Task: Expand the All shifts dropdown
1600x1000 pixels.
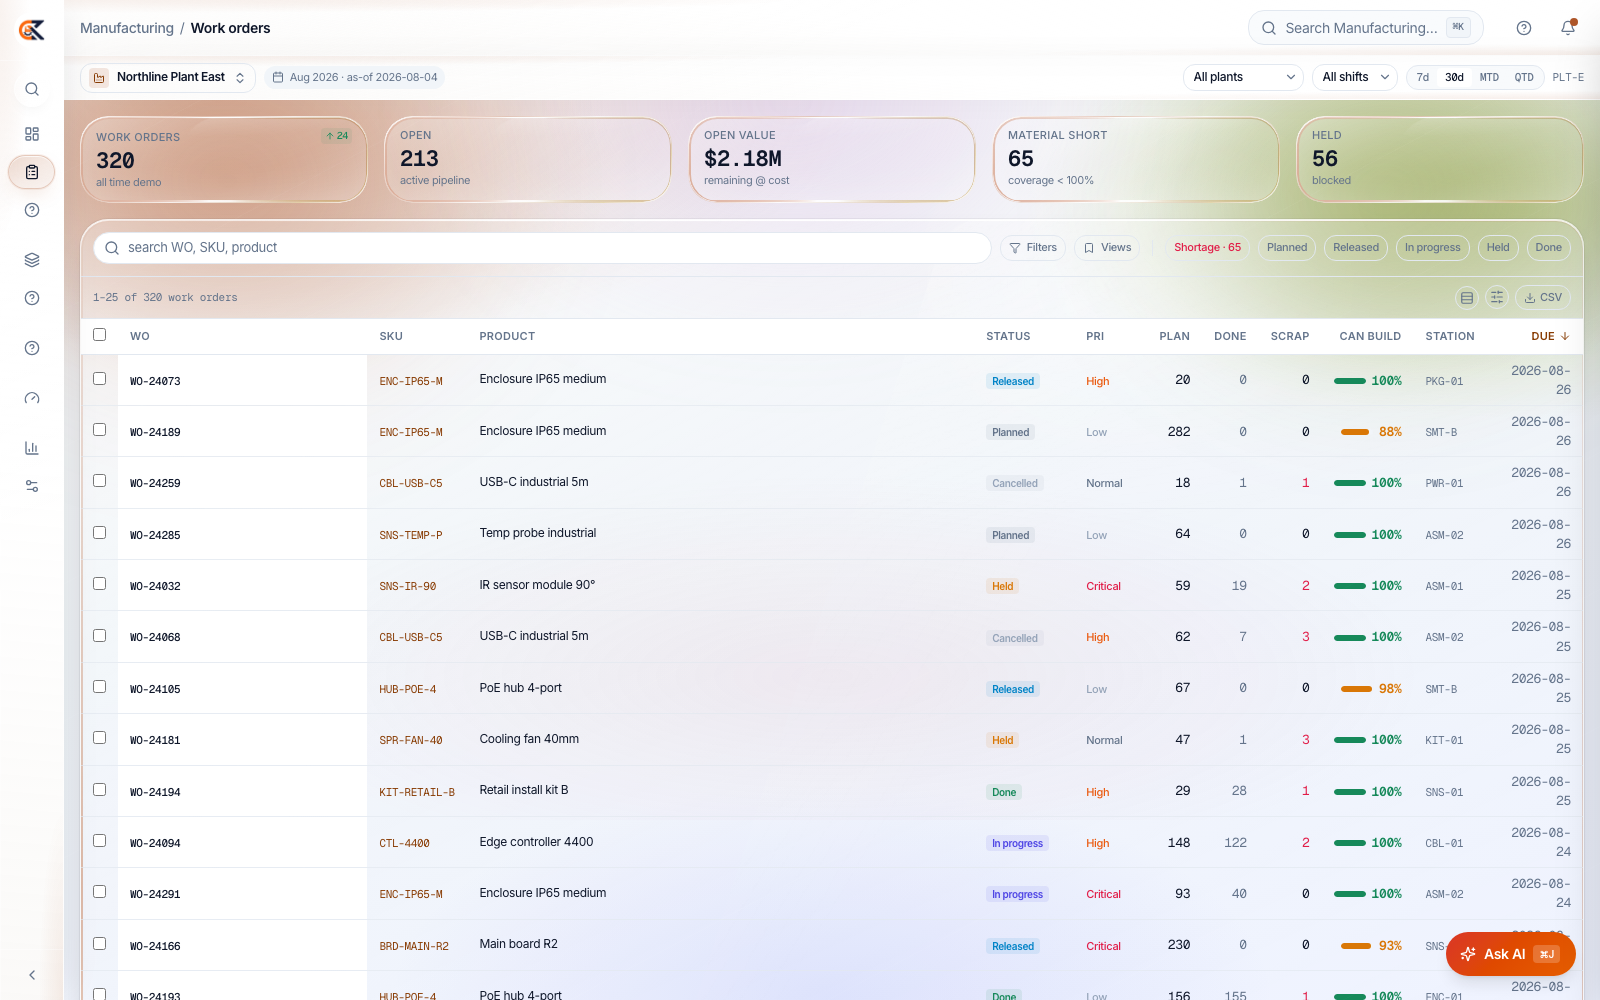Action: point(1355,77)
